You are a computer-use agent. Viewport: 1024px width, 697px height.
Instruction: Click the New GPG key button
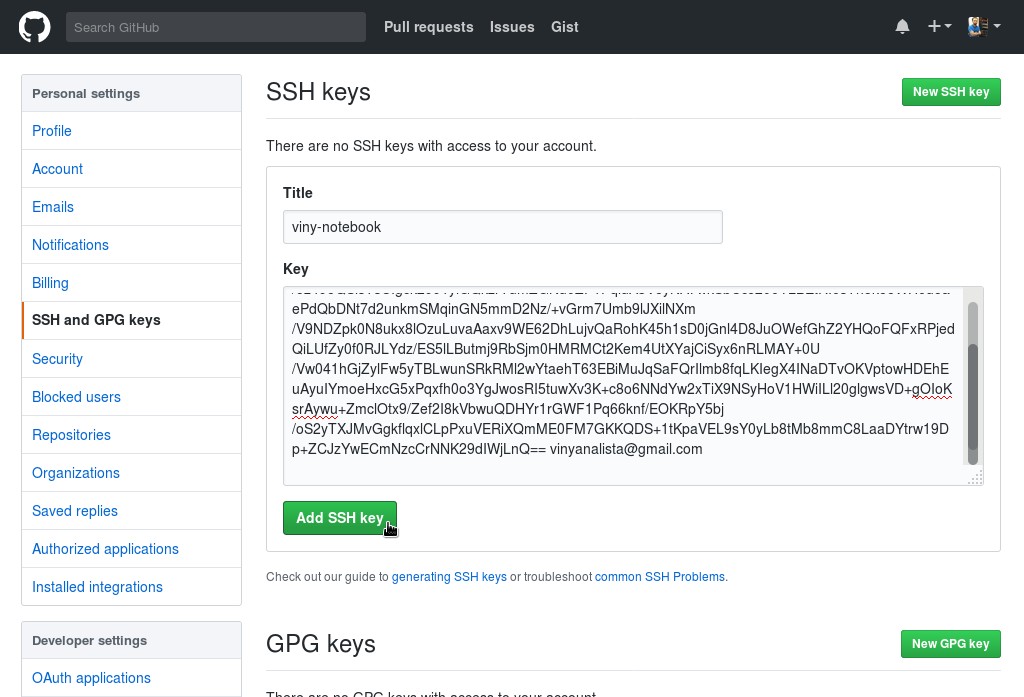[950, 644]
